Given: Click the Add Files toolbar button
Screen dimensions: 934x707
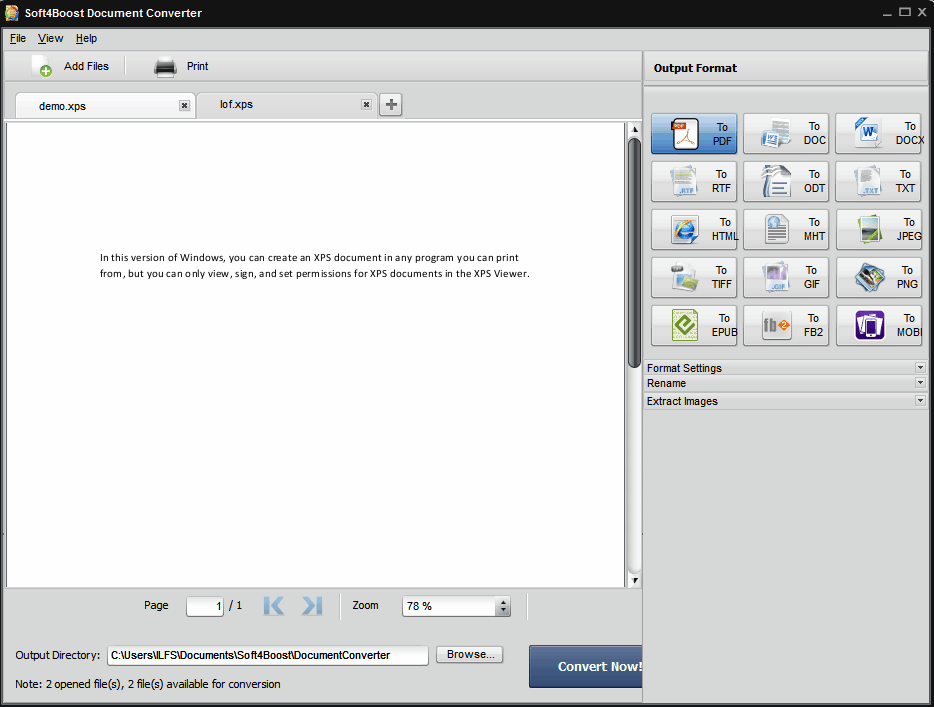Looking at the screenshot, I should click(x=71, y=66).
